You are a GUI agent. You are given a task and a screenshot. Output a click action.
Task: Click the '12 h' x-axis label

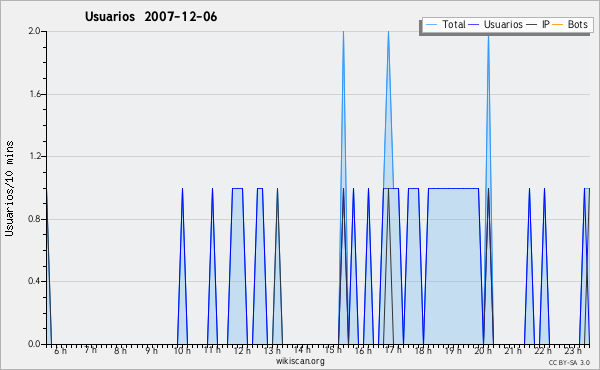click(242, 351)
